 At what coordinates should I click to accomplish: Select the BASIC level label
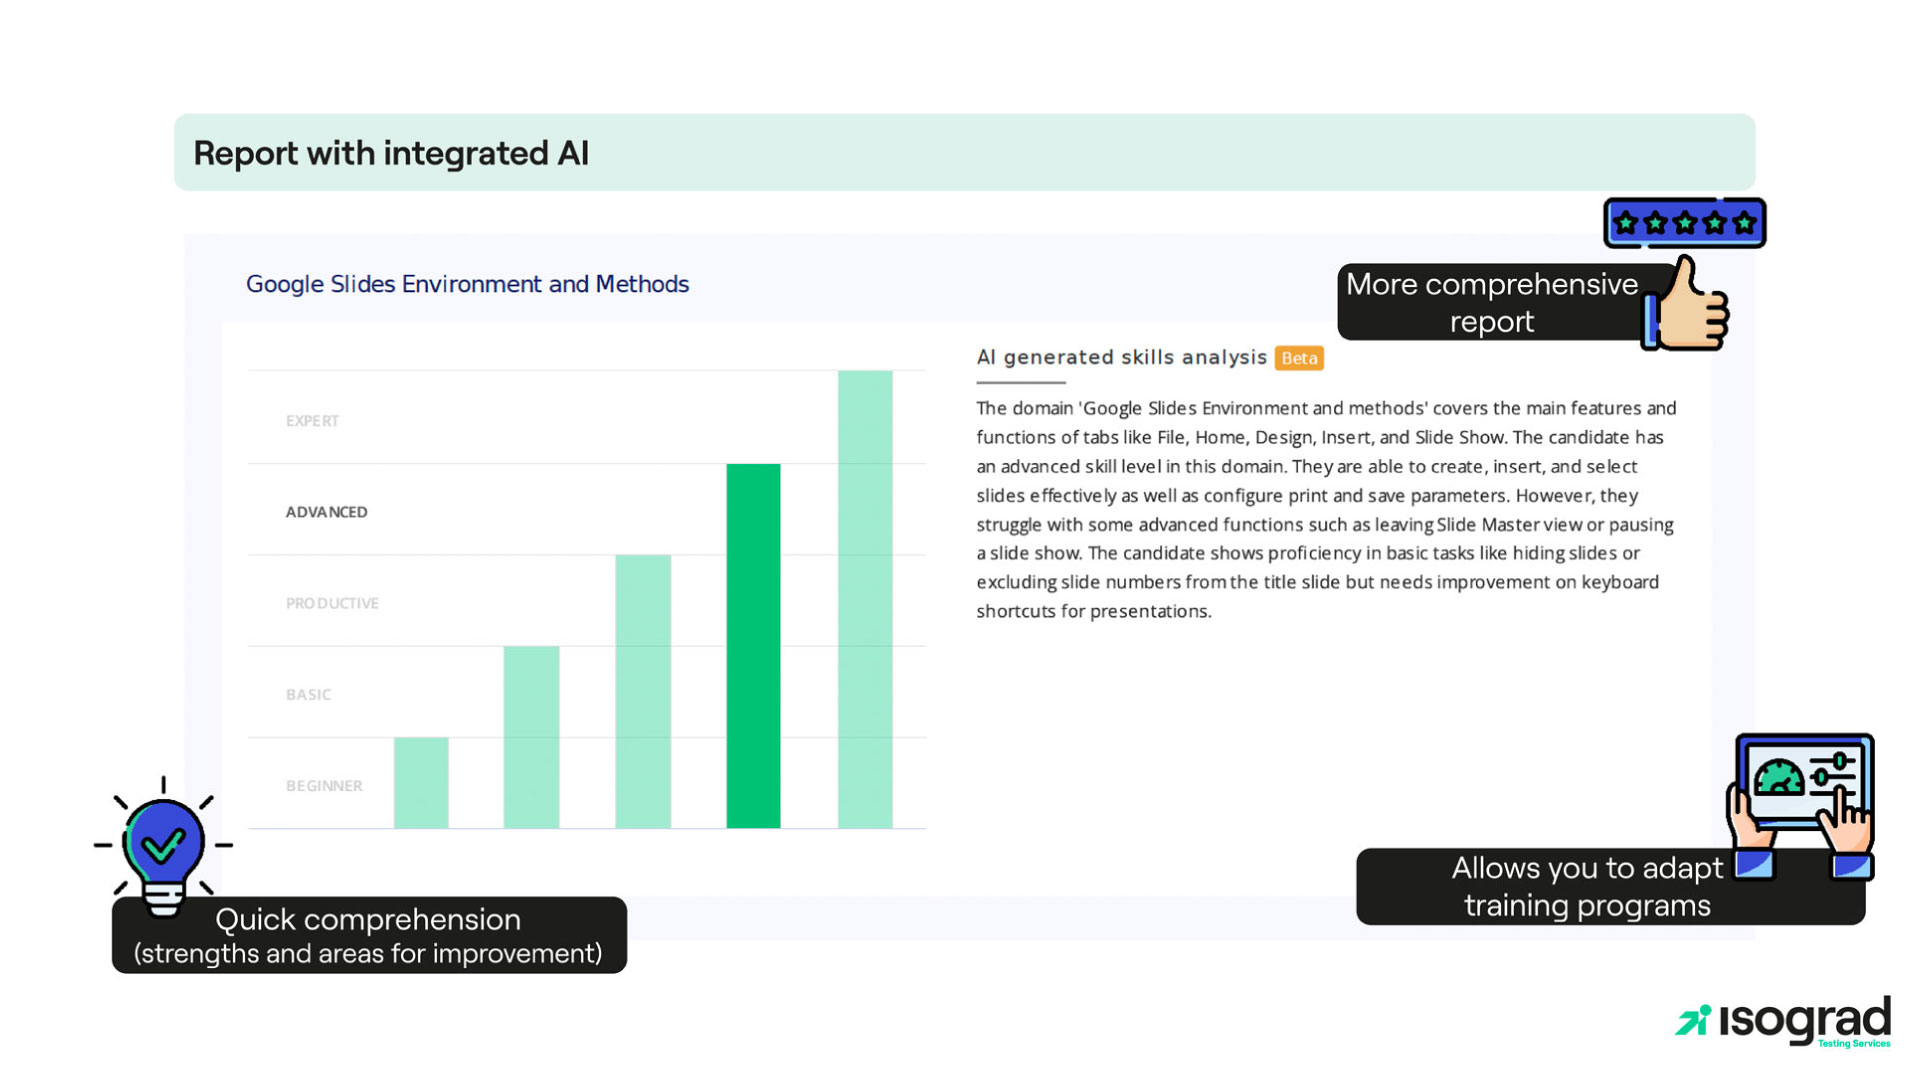308,694
